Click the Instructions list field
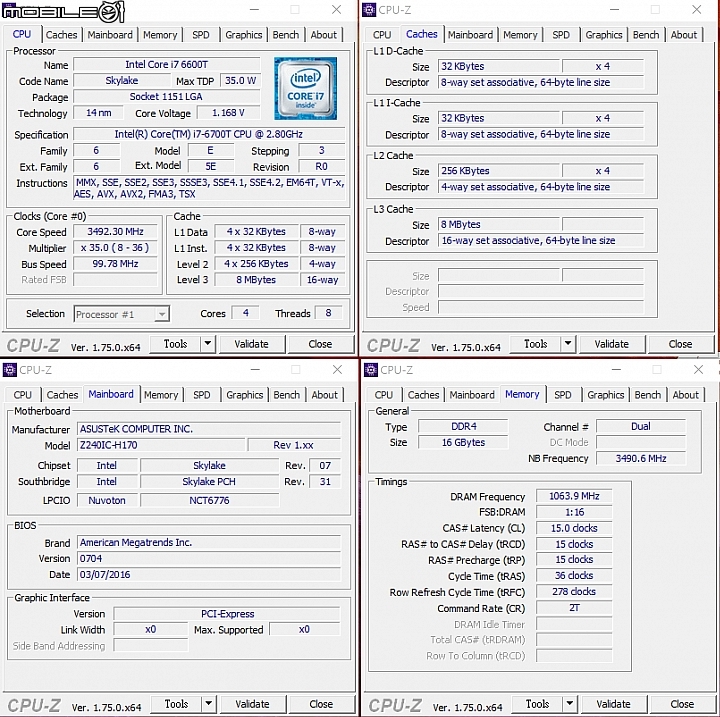This screenshot has width=720, height=717. click(209, 188)
